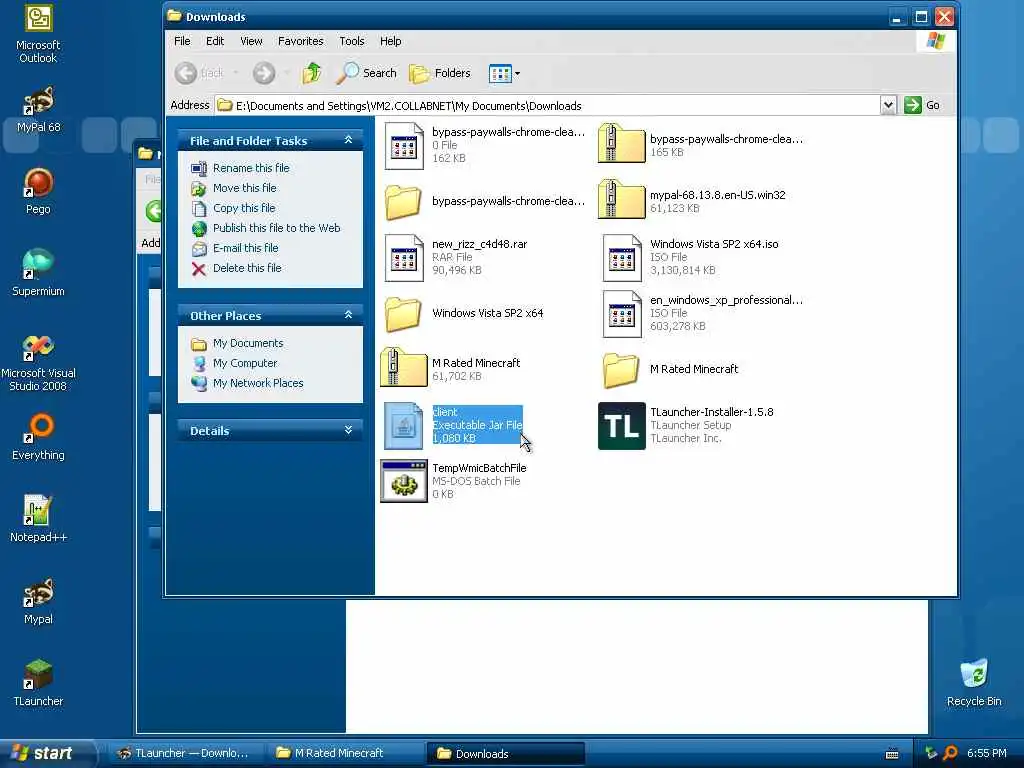Open the Favorites menu

click(300, 41)
